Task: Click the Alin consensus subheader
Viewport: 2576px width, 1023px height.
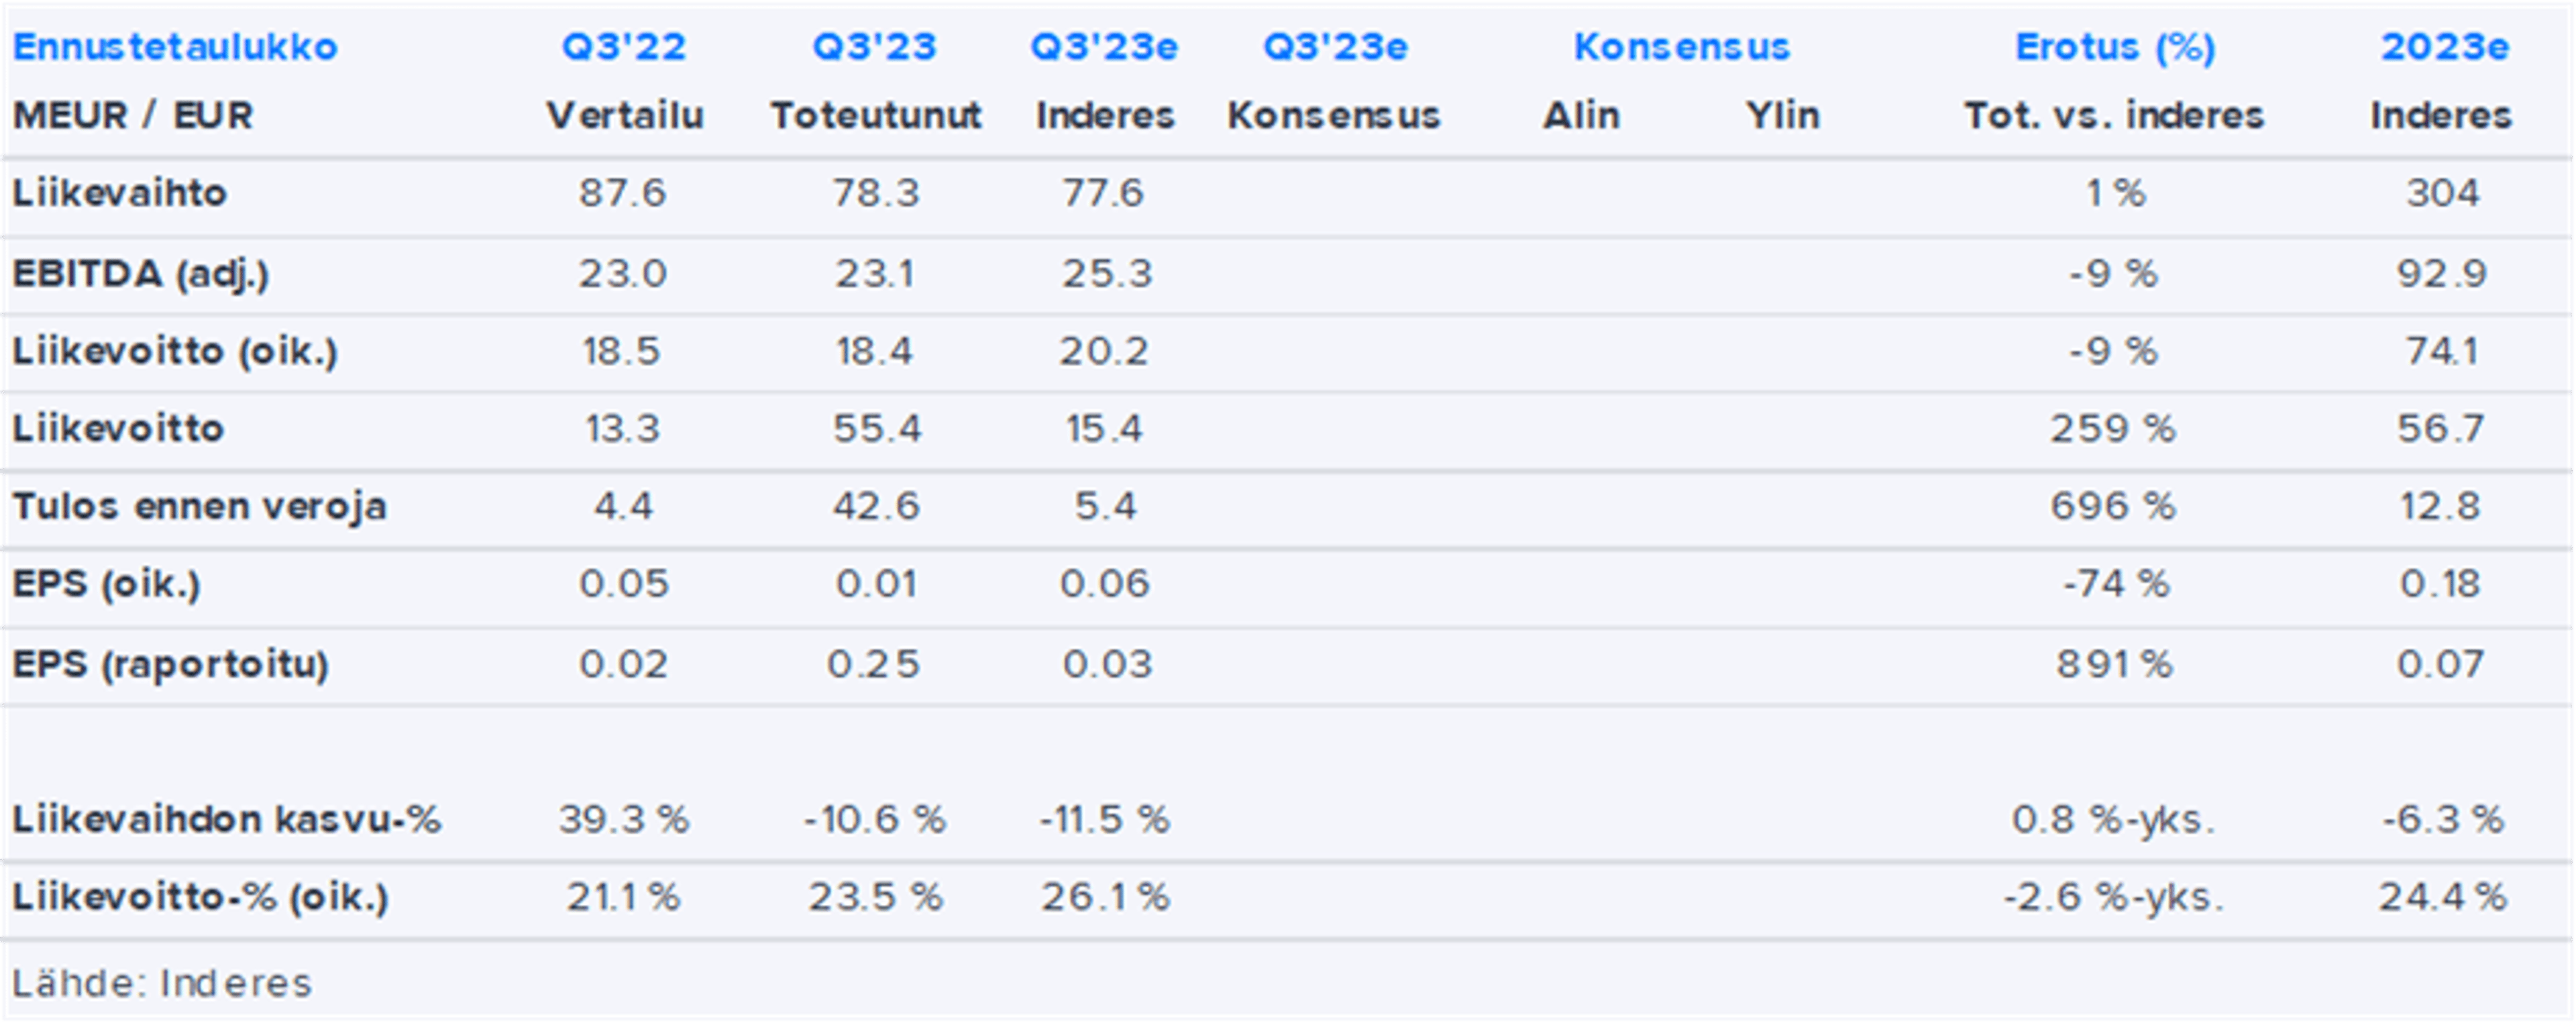Action: 1581,116
